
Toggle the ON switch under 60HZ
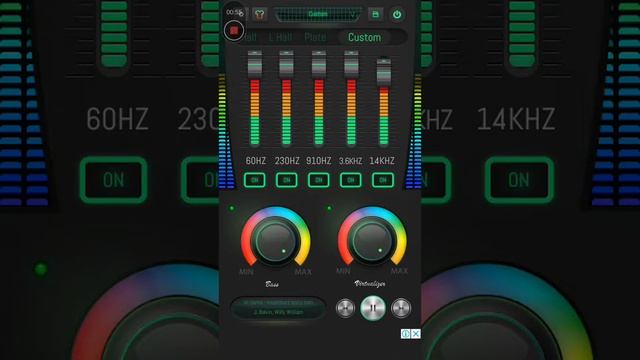[x=255, y=180]
